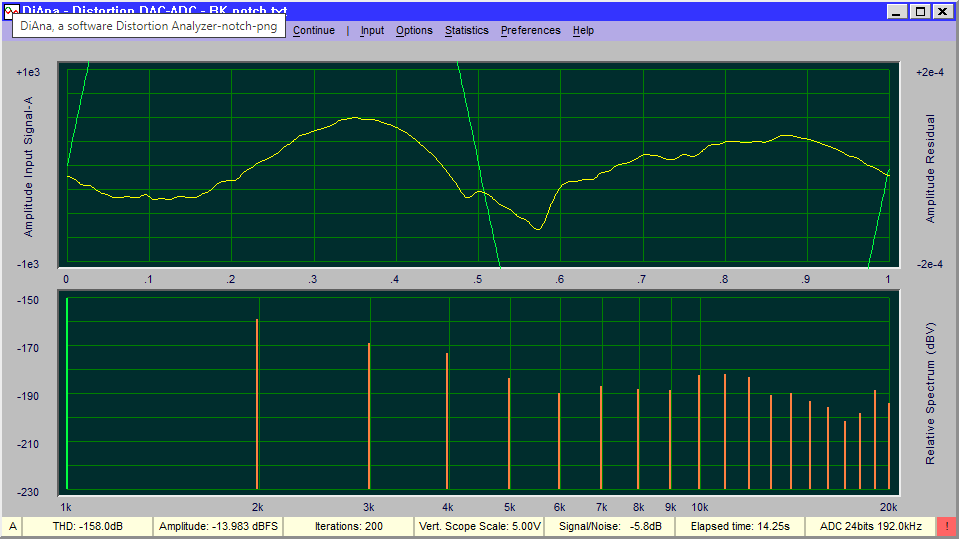Click the THD: -158.0dB status field
959x539 pixels.
(x=87, y=526)
